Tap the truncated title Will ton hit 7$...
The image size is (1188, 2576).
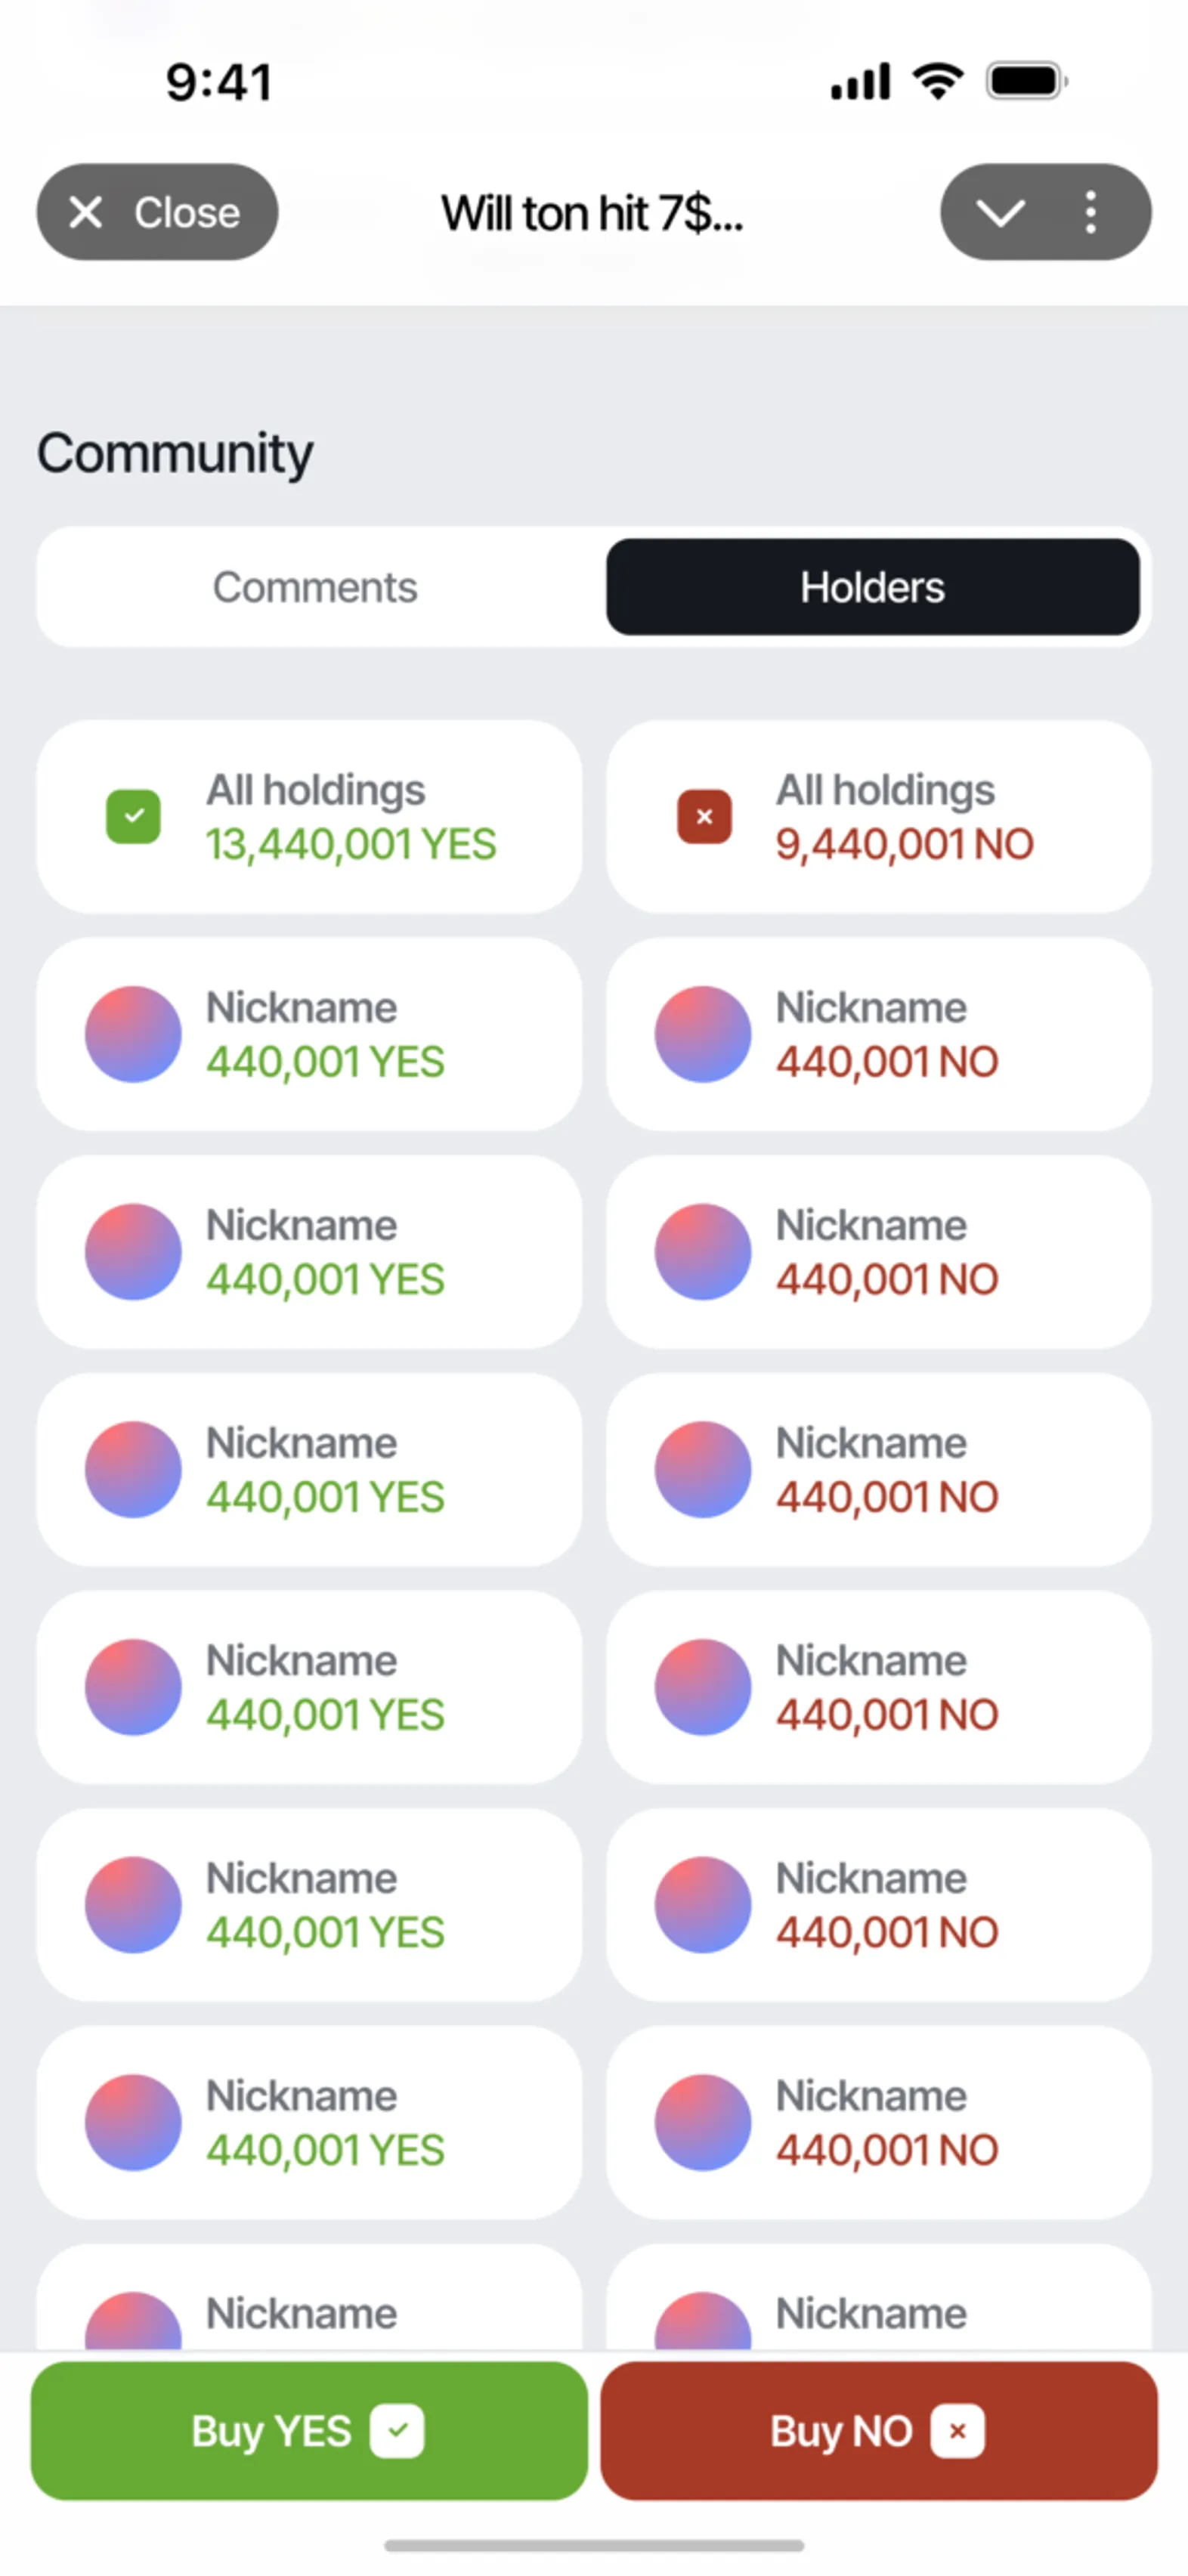(x=592, y=213)
